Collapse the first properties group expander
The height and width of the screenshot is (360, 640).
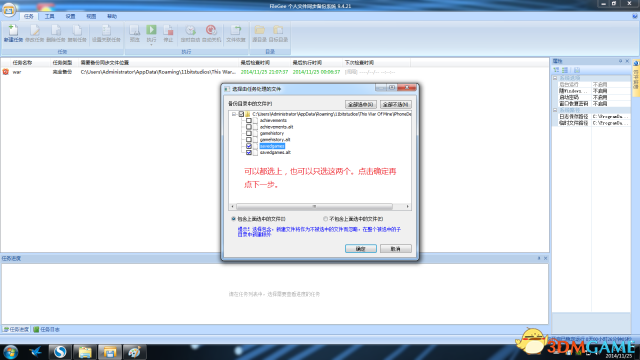coord(555,78)
